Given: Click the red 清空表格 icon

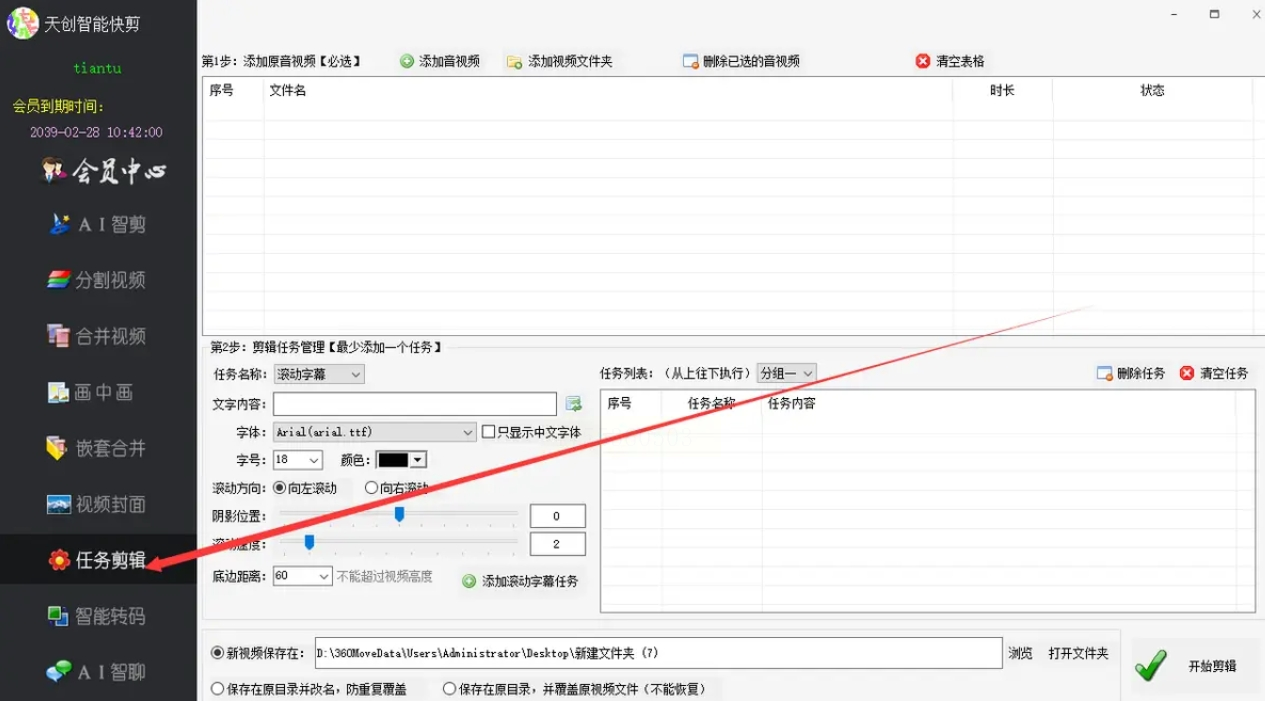Looking at the screenshot, I should pyautogui.click(x=923, y=61).
